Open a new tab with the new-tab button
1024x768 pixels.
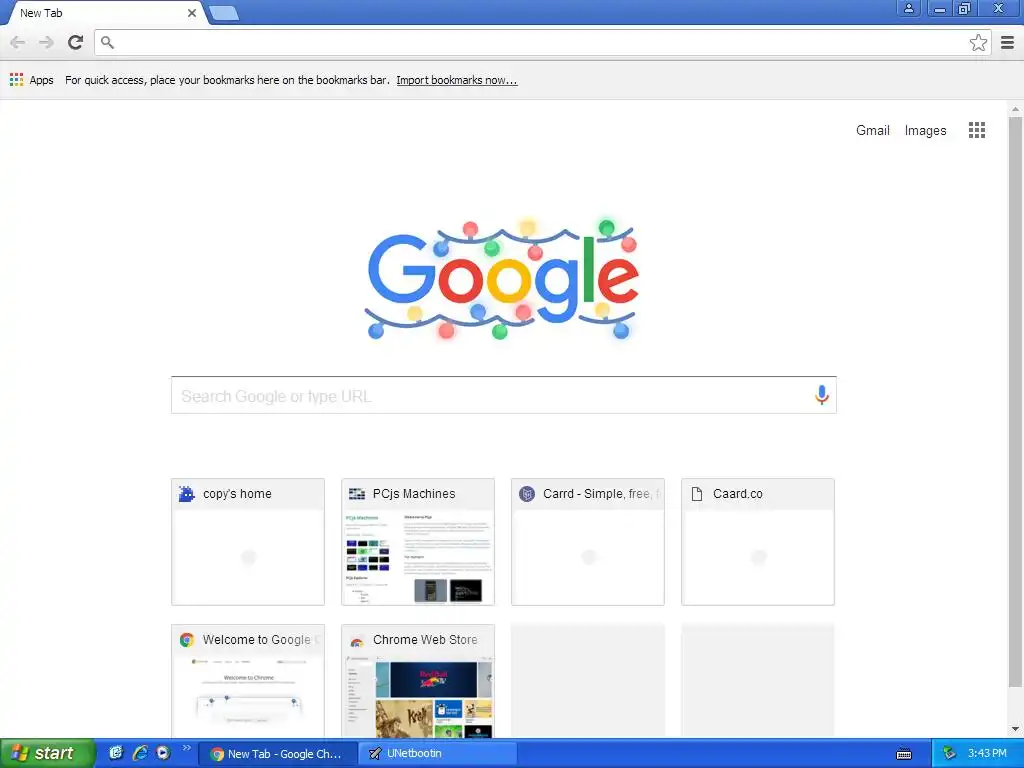click(224, 13)
